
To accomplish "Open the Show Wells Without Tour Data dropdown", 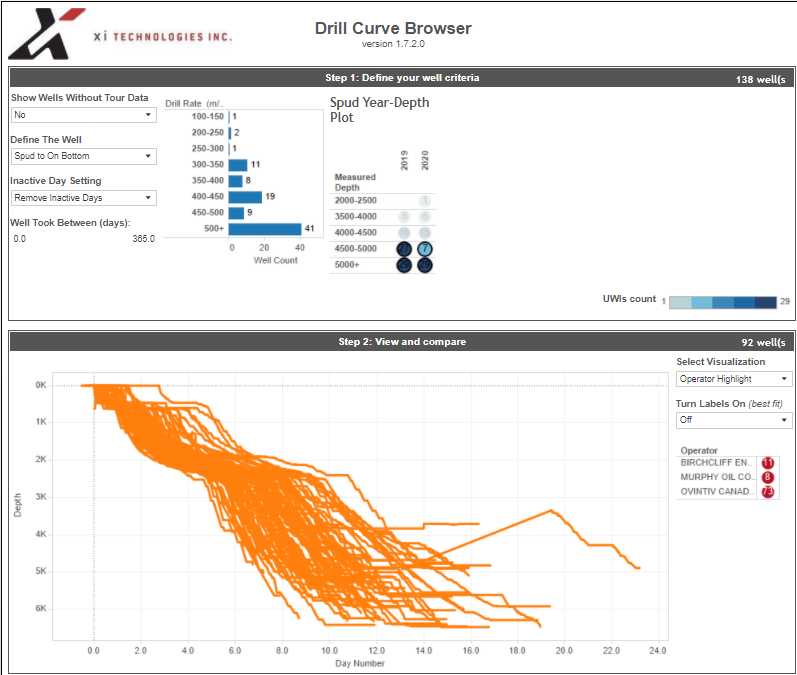I will [84, 115].
